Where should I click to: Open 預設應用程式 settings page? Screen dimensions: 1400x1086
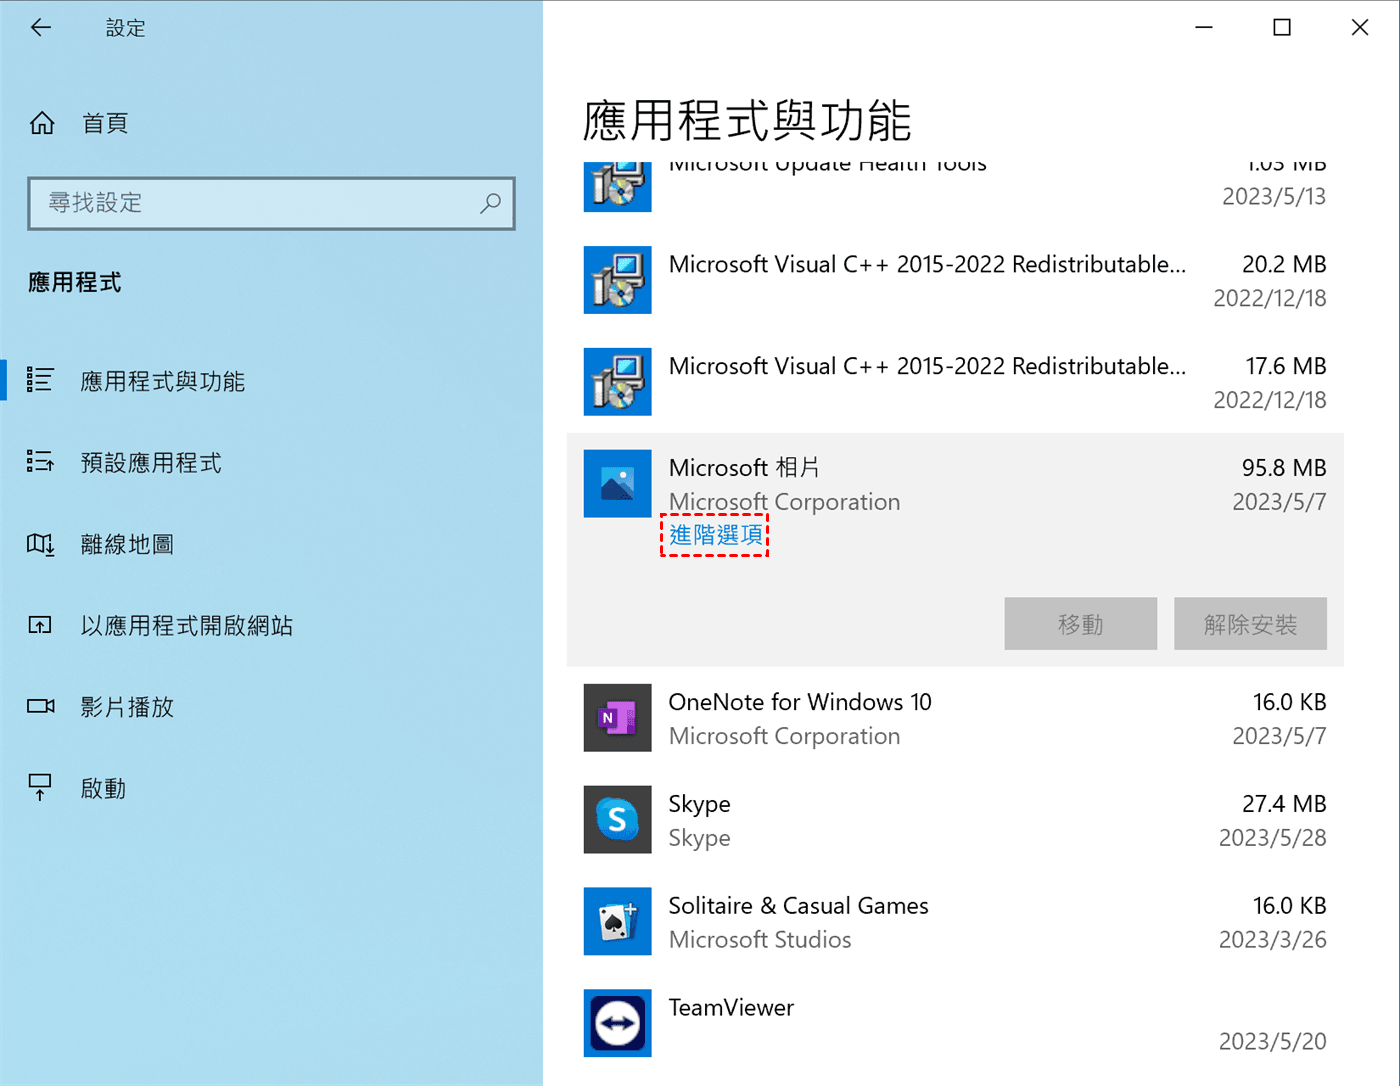(151, 463)
